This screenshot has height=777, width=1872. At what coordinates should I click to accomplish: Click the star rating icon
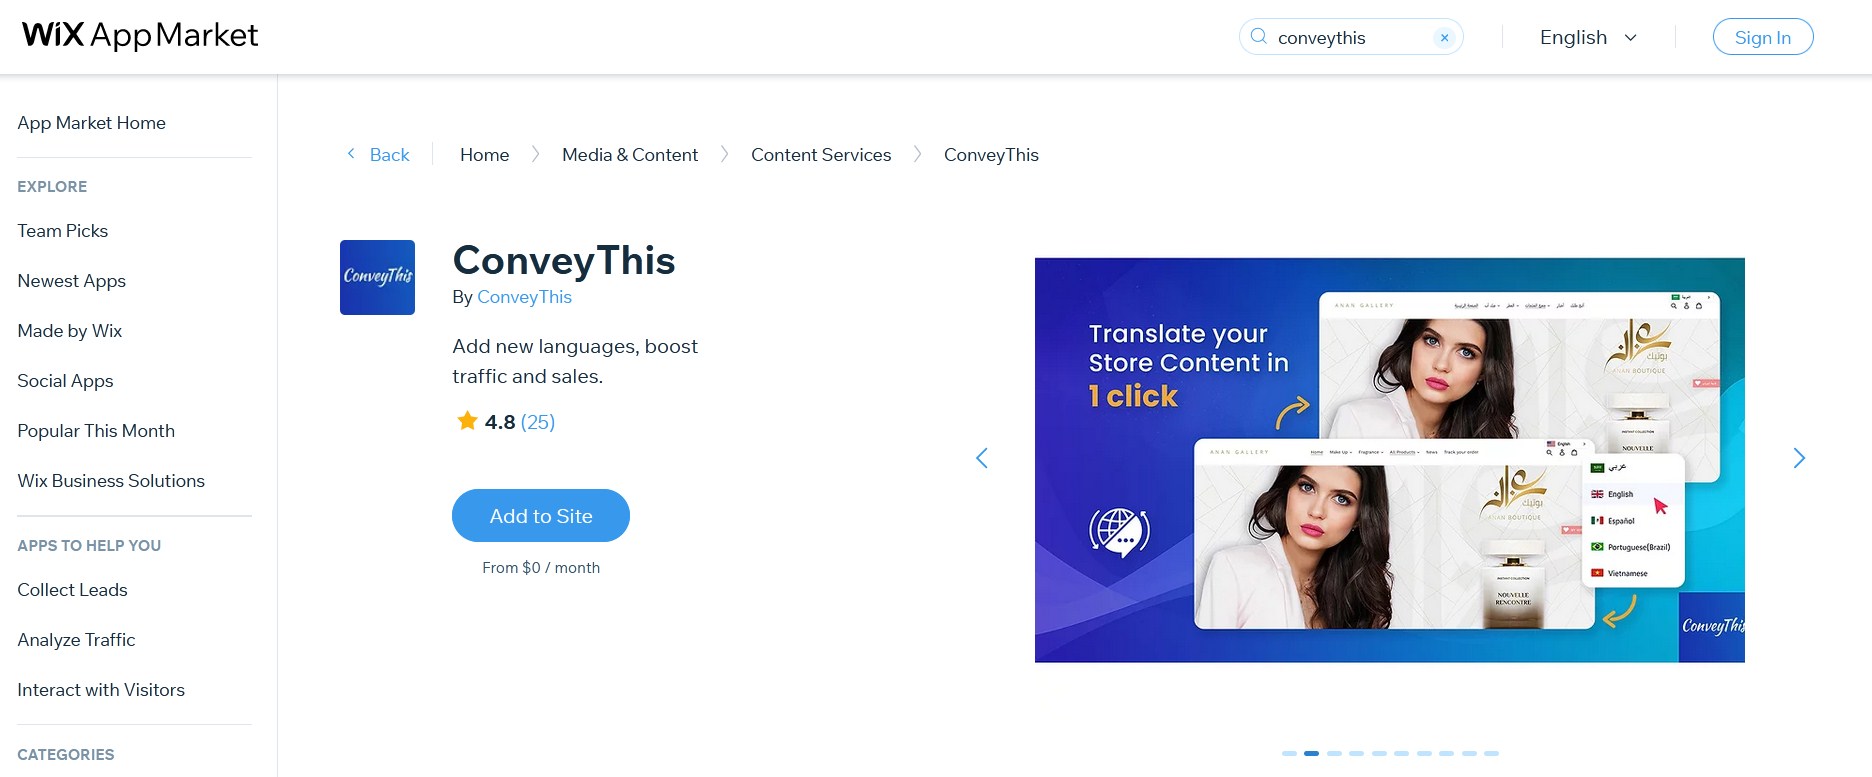pyautogui.click(x=467, y=421)
